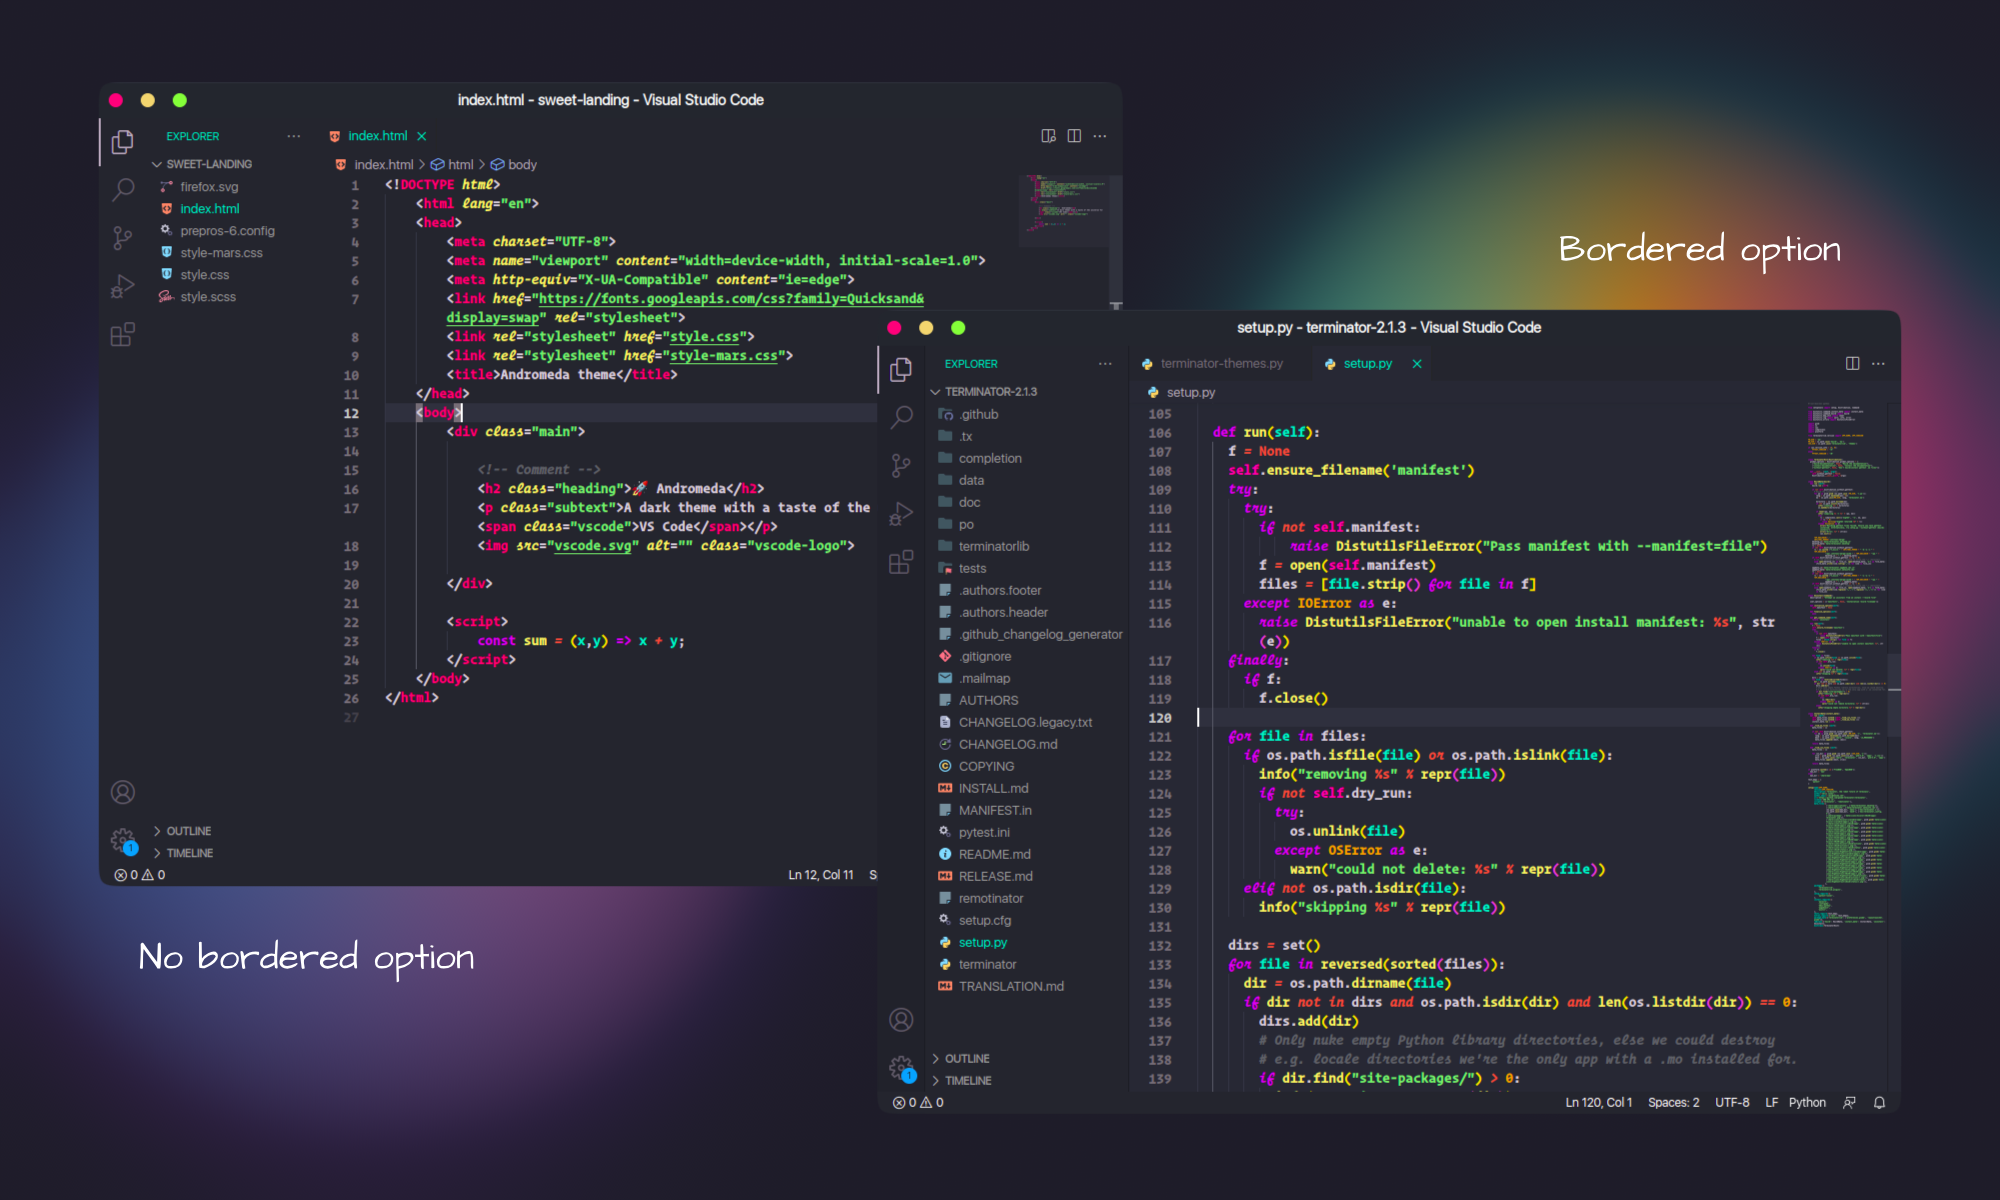Open editor More Actions in terminator window

[1878, 363]
